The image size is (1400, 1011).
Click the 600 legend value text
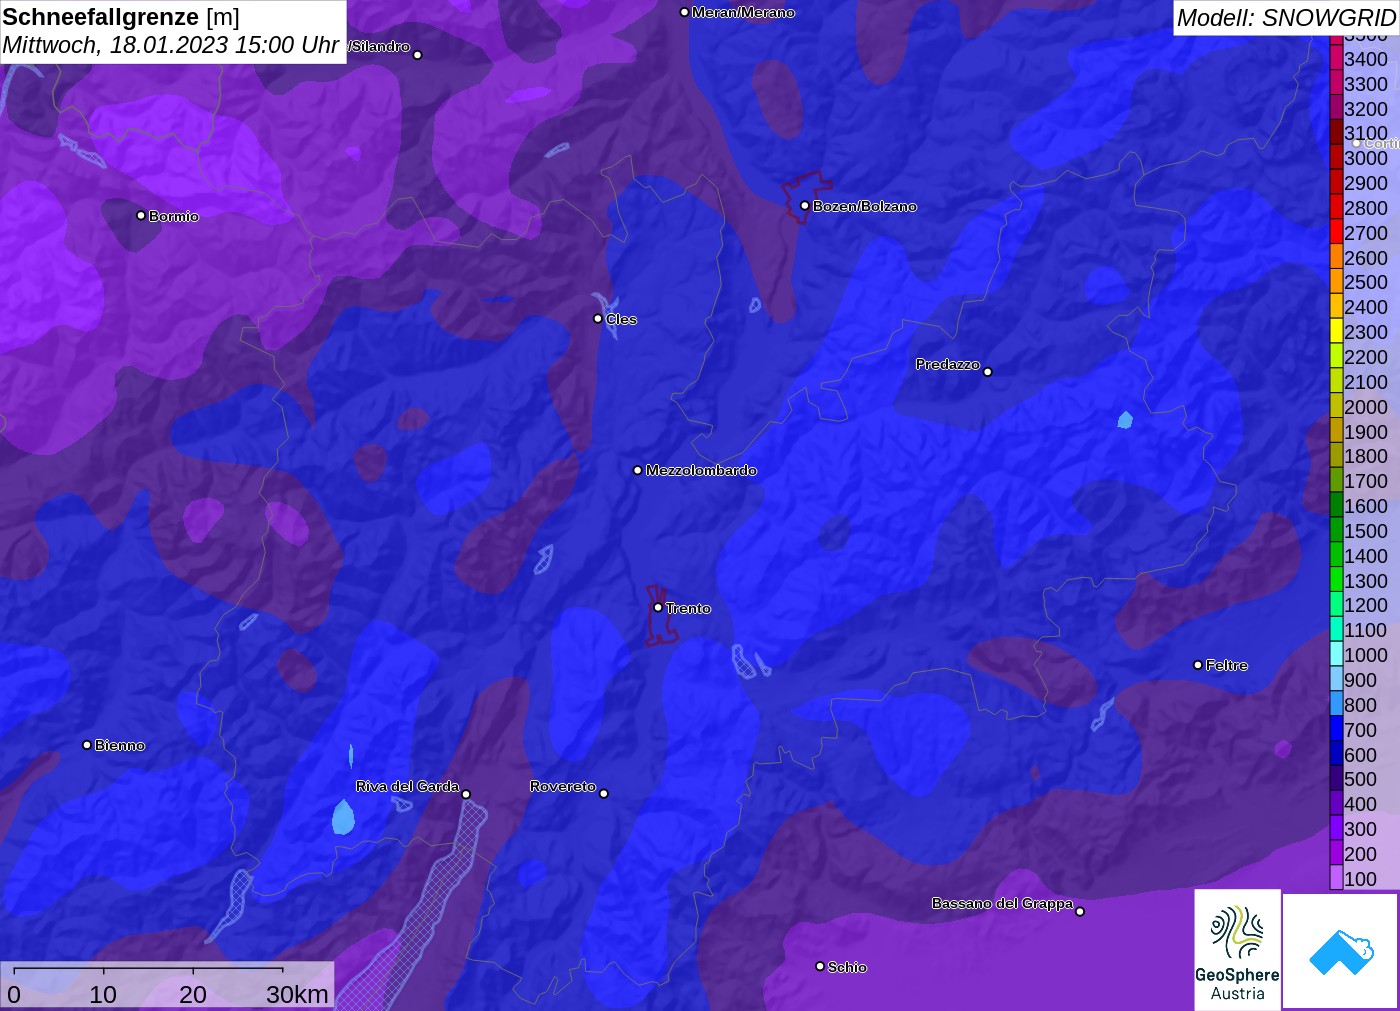tap(1360, 755)
